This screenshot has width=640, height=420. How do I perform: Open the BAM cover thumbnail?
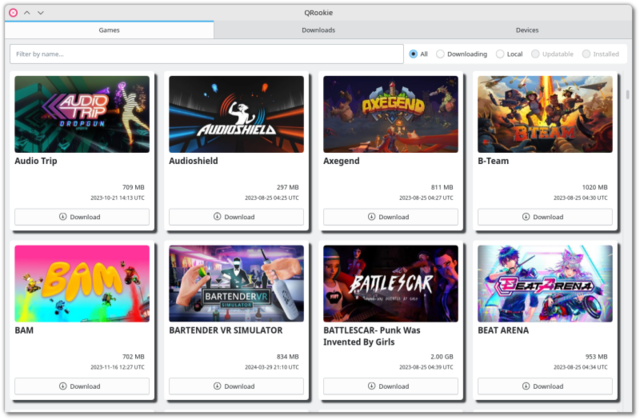tap(82, 284)
